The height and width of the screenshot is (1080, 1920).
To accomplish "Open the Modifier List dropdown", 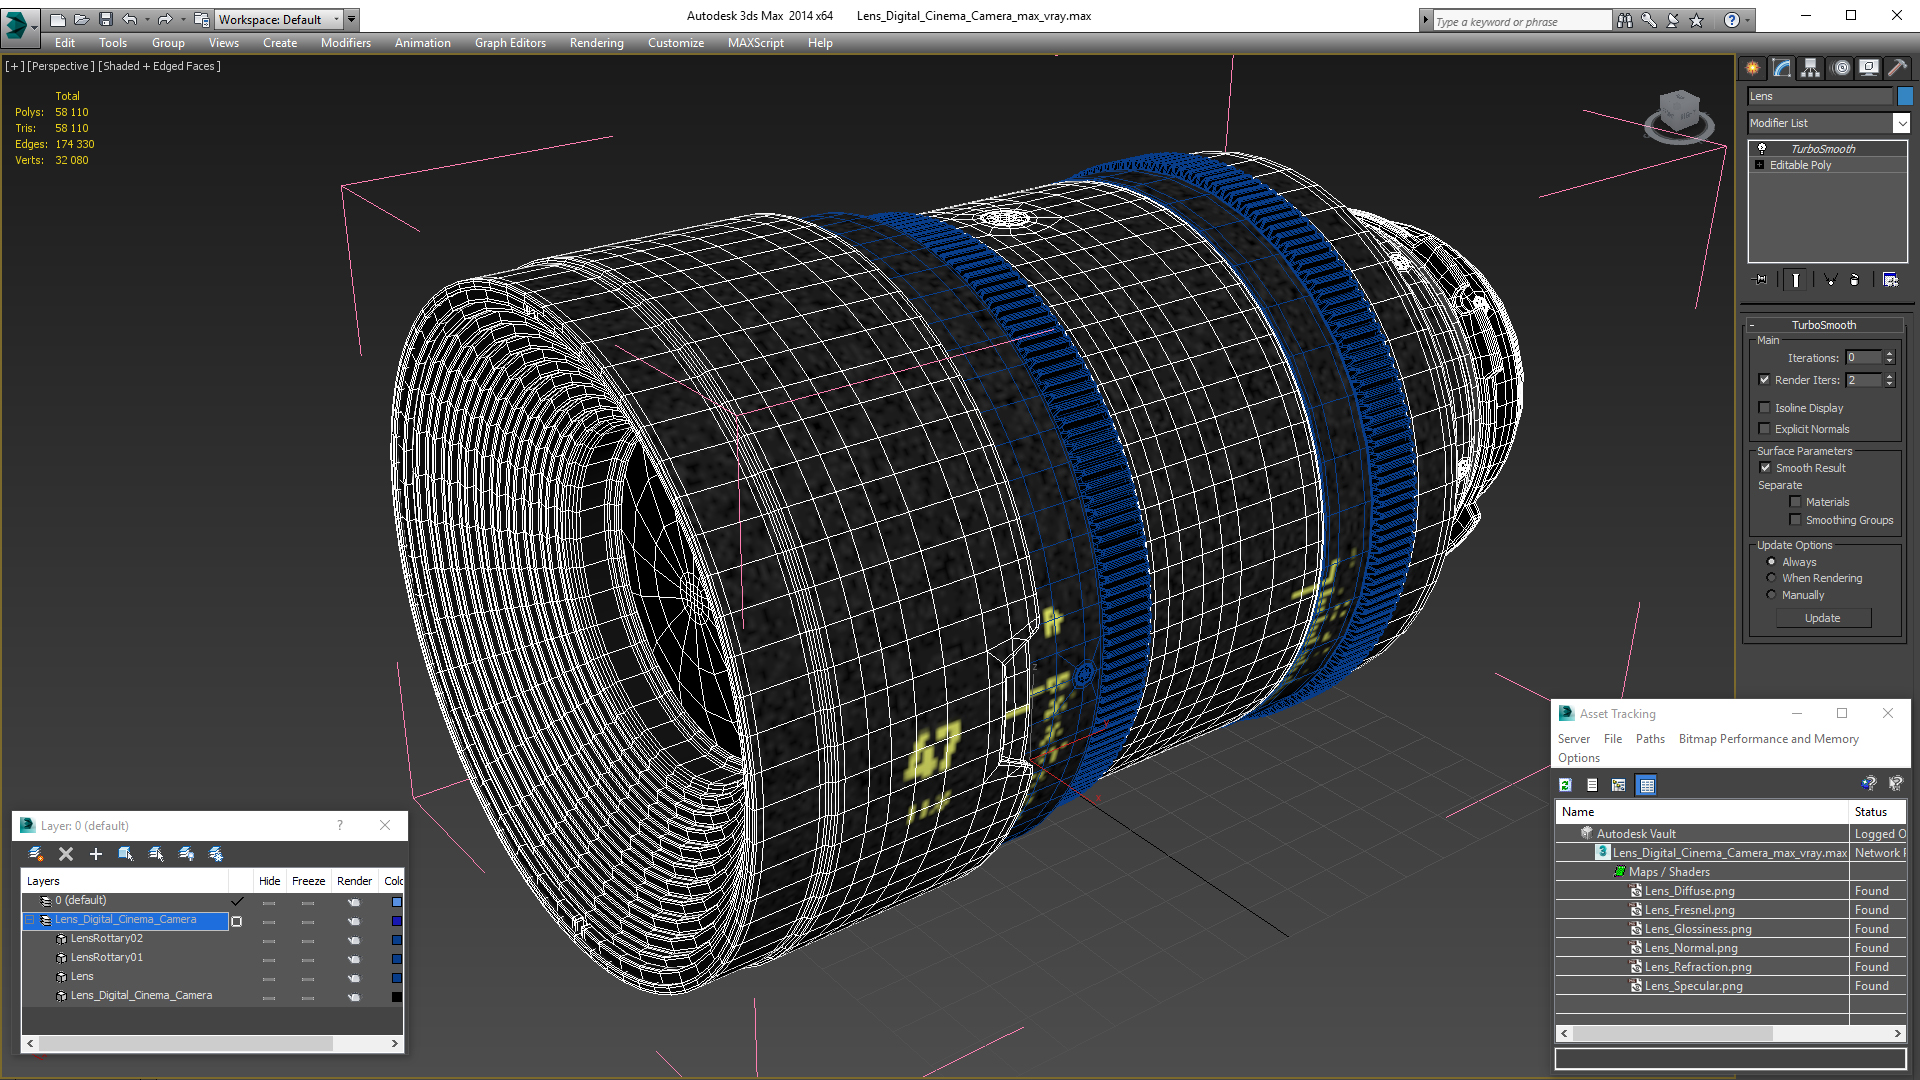I will click(1901, 123).
